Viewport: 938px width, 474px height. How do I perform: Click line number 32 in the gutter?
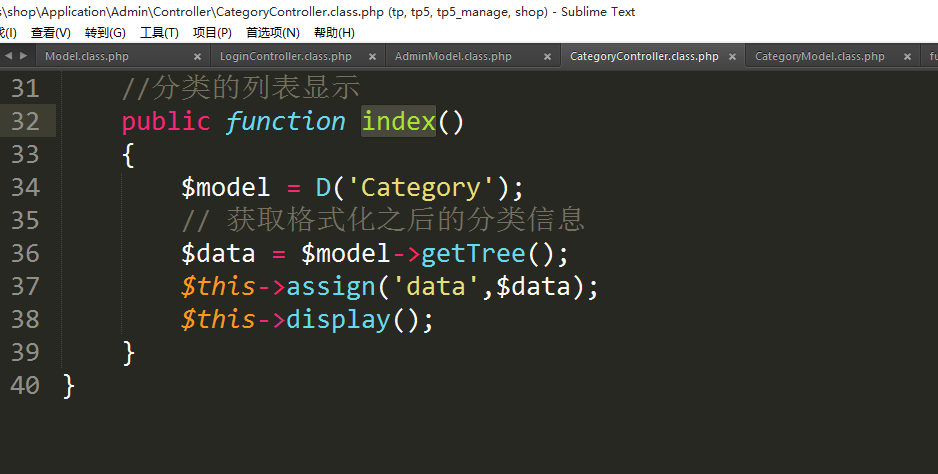(x=25, y=121)
